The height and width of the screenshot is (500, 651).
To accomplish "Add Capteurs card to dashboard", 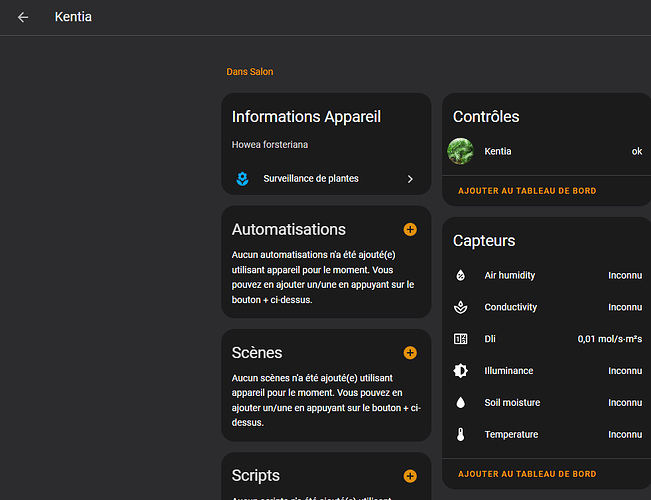I will [x=527, y=474].
